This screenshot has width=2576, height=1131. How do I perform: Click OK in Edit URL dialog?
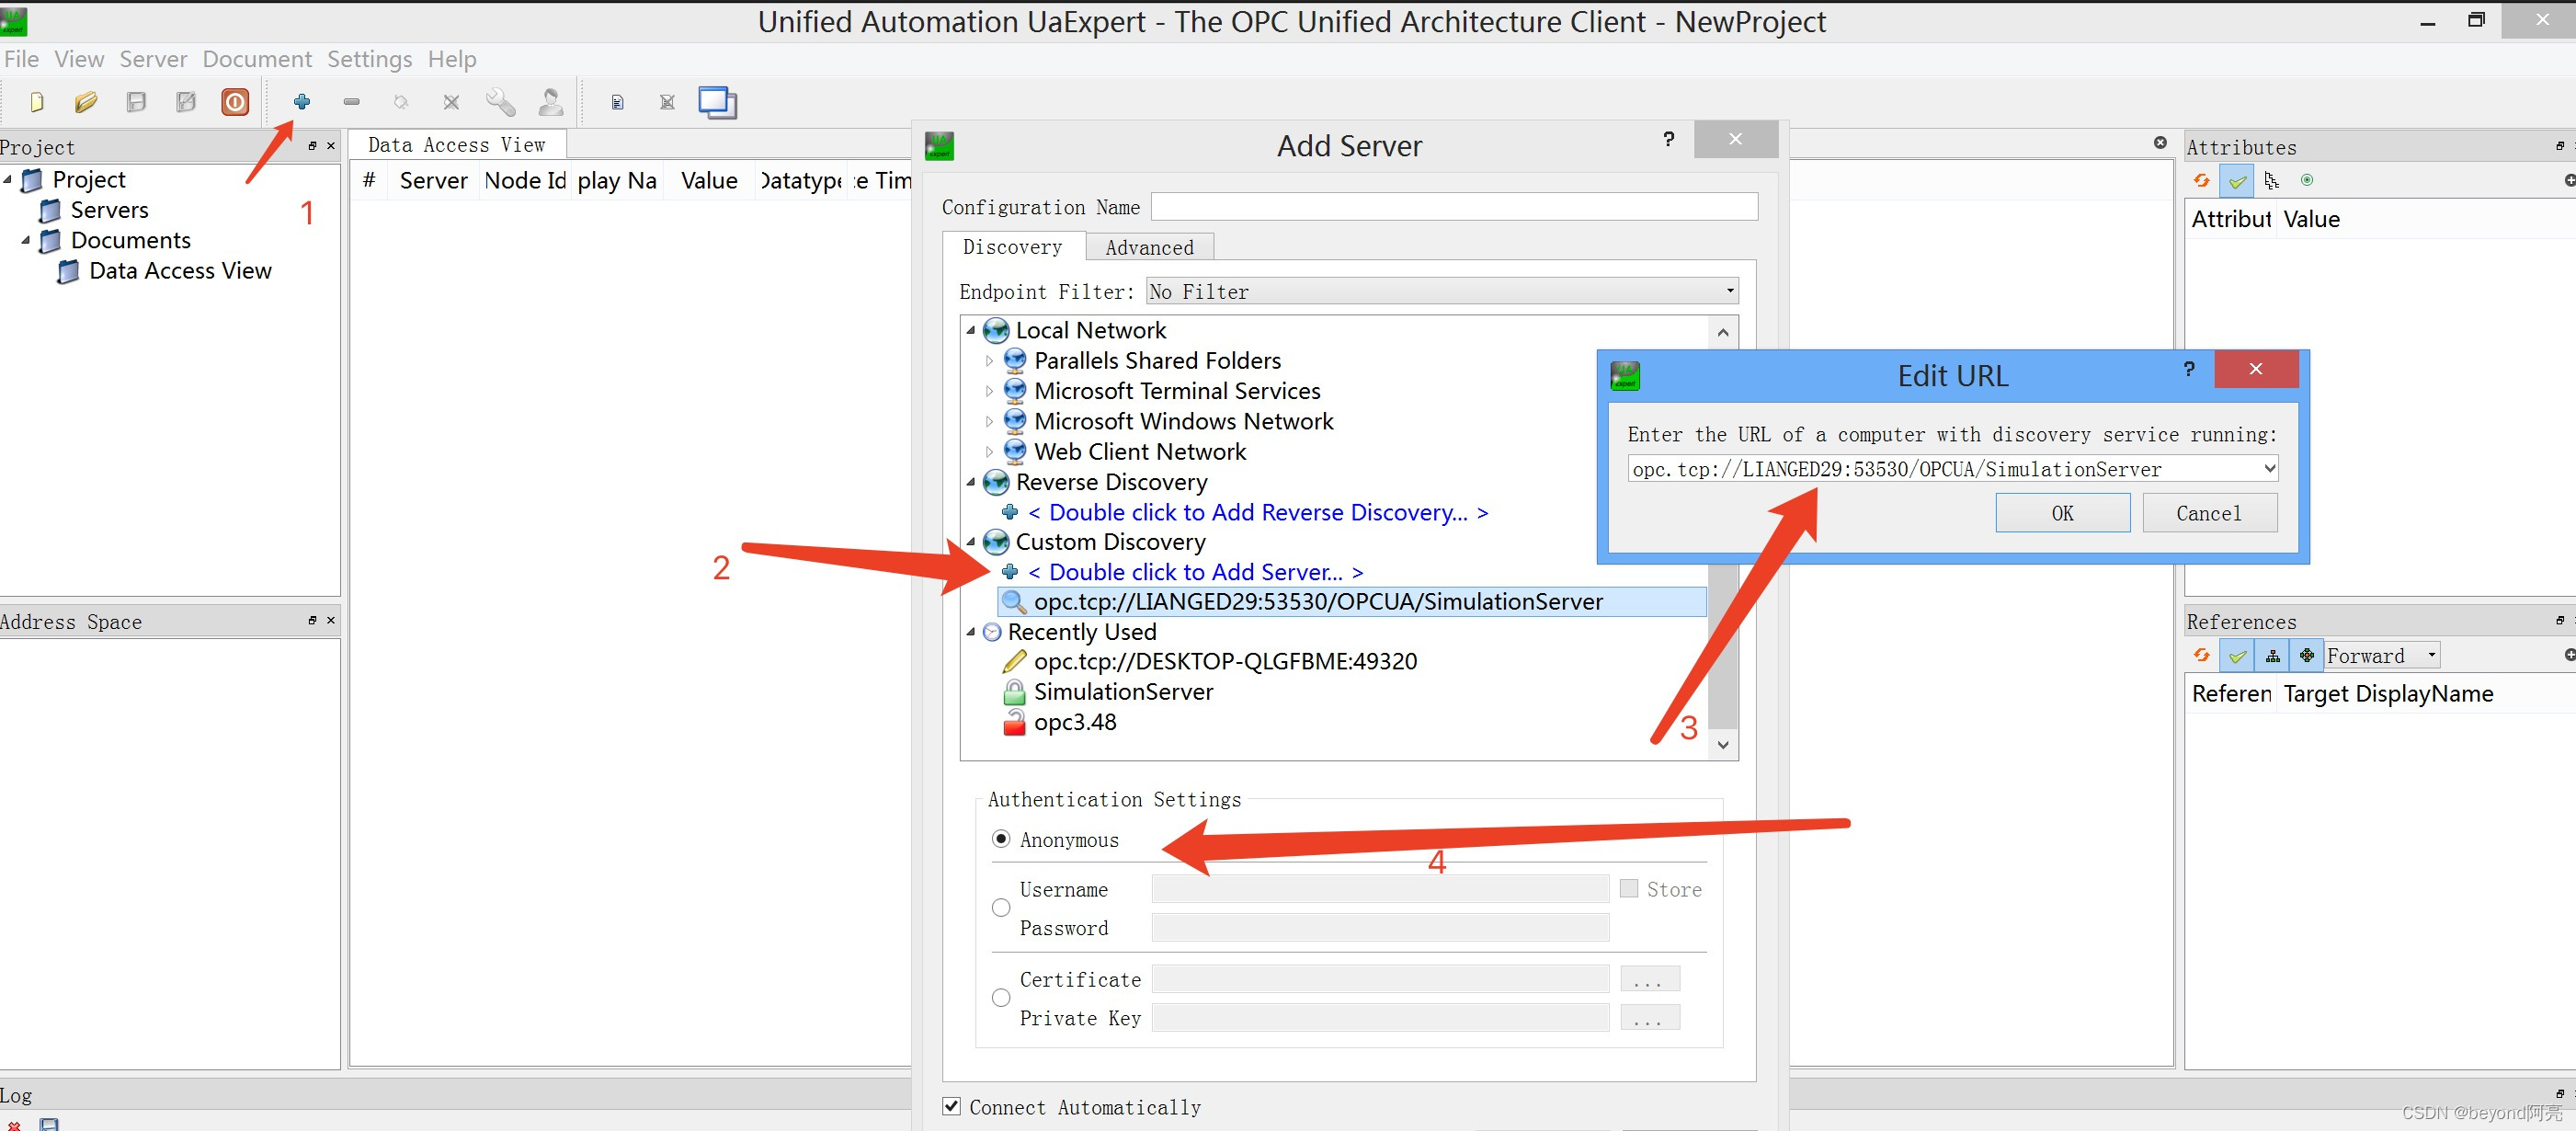pos(2062,513)
